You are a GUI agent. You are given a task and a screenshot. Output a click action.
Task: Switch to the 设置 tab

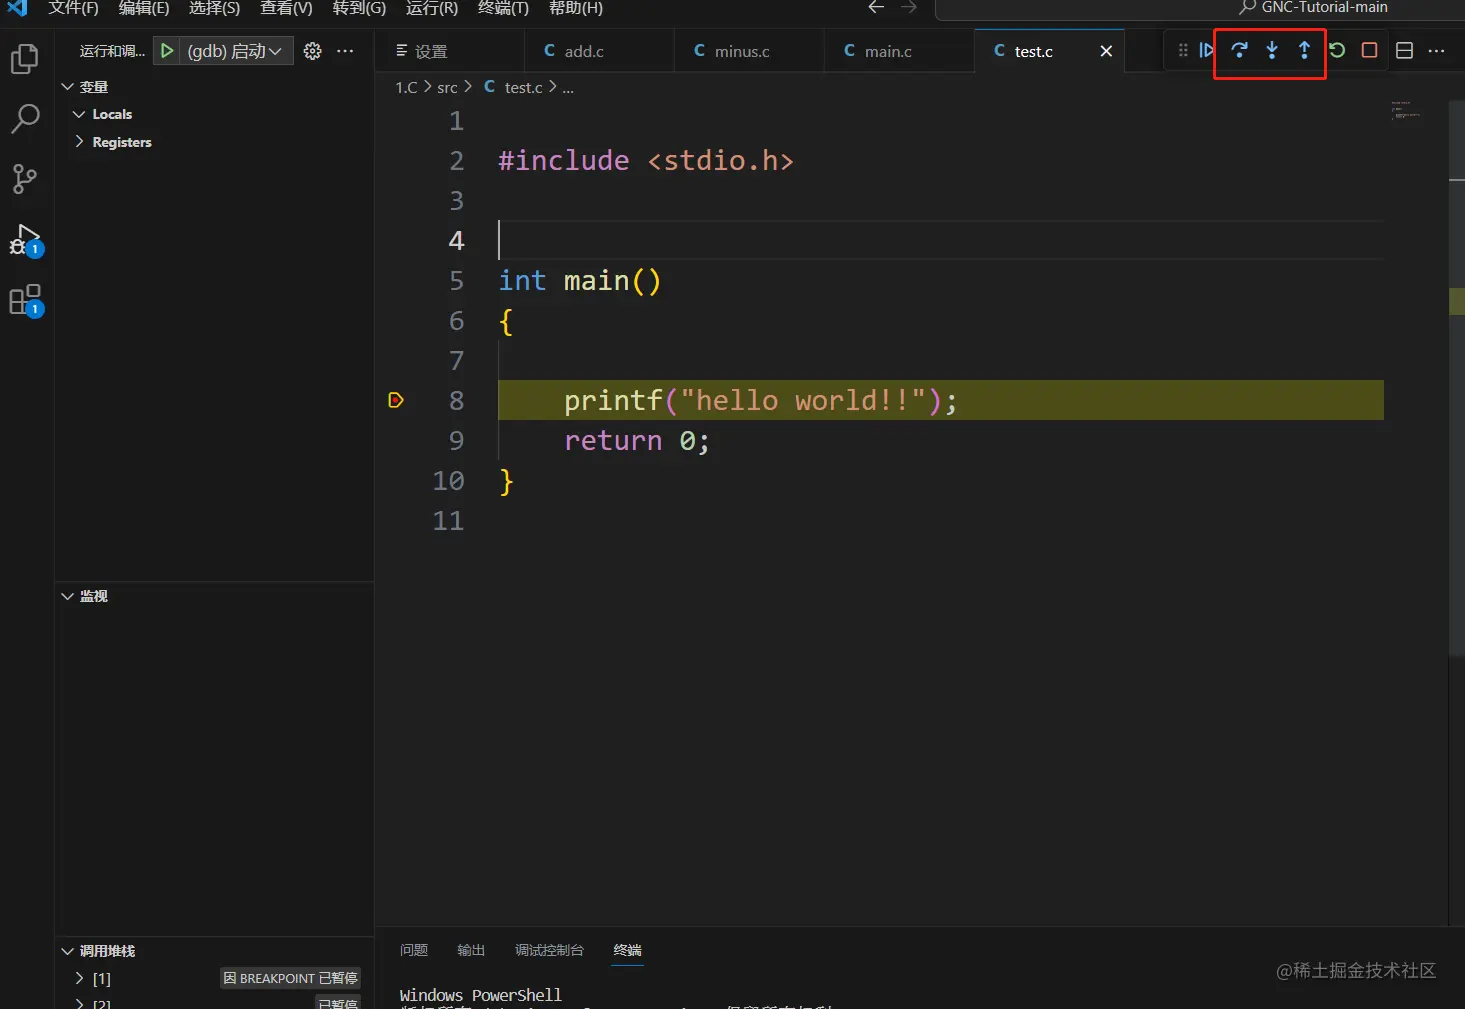click(x=449, y=51)
